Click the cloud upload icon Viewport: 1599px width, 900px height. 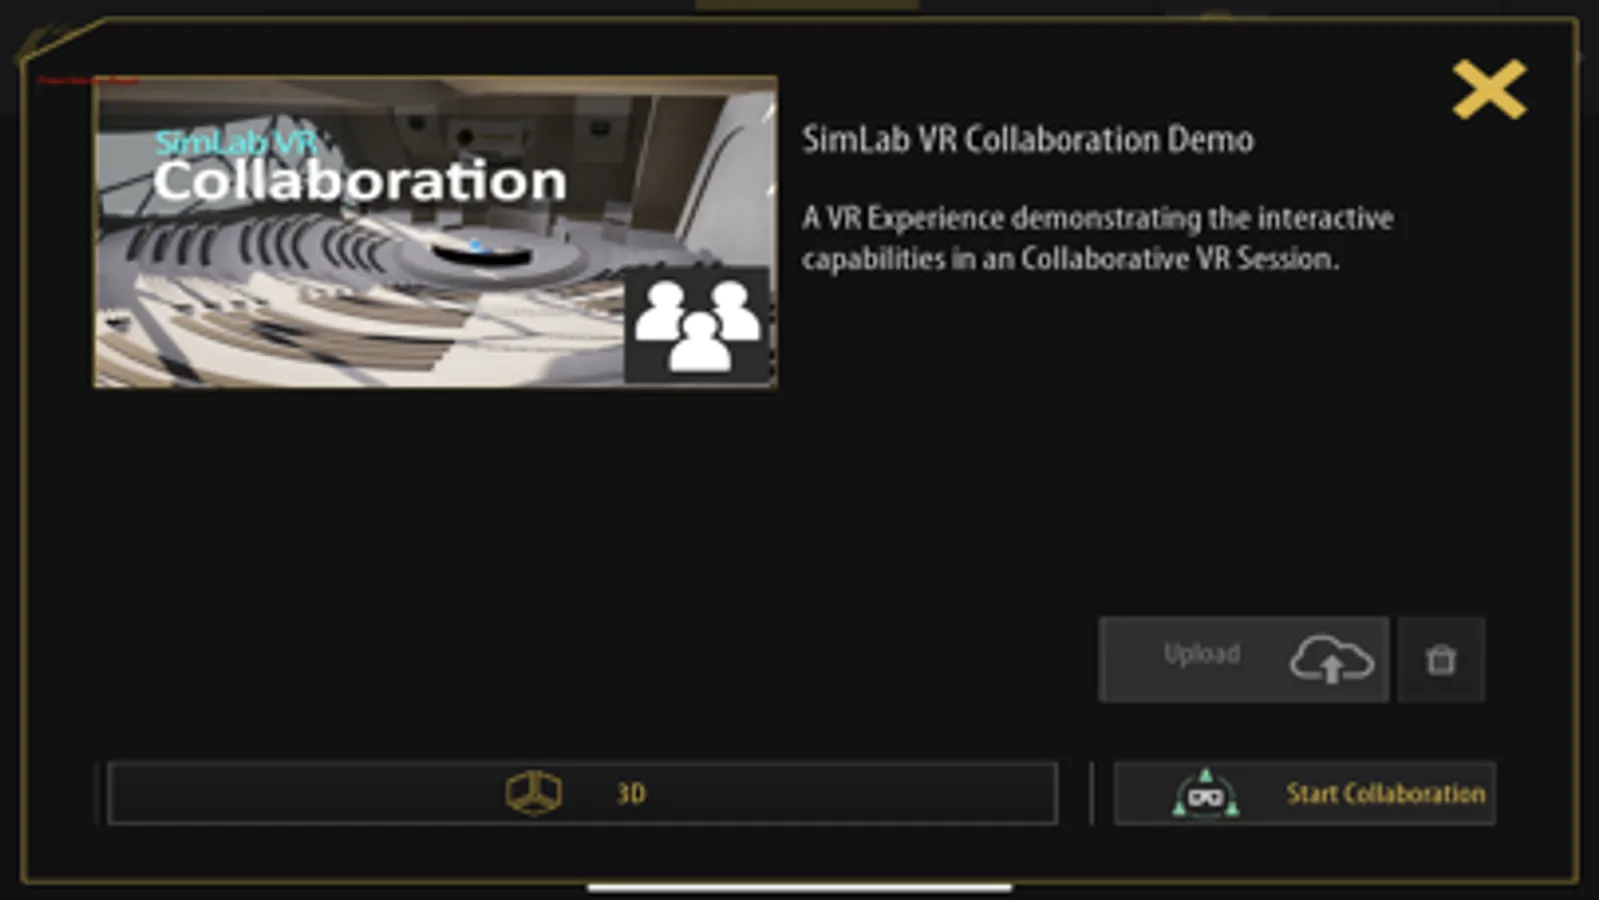pyautogui.click(x=1331, y=659)
